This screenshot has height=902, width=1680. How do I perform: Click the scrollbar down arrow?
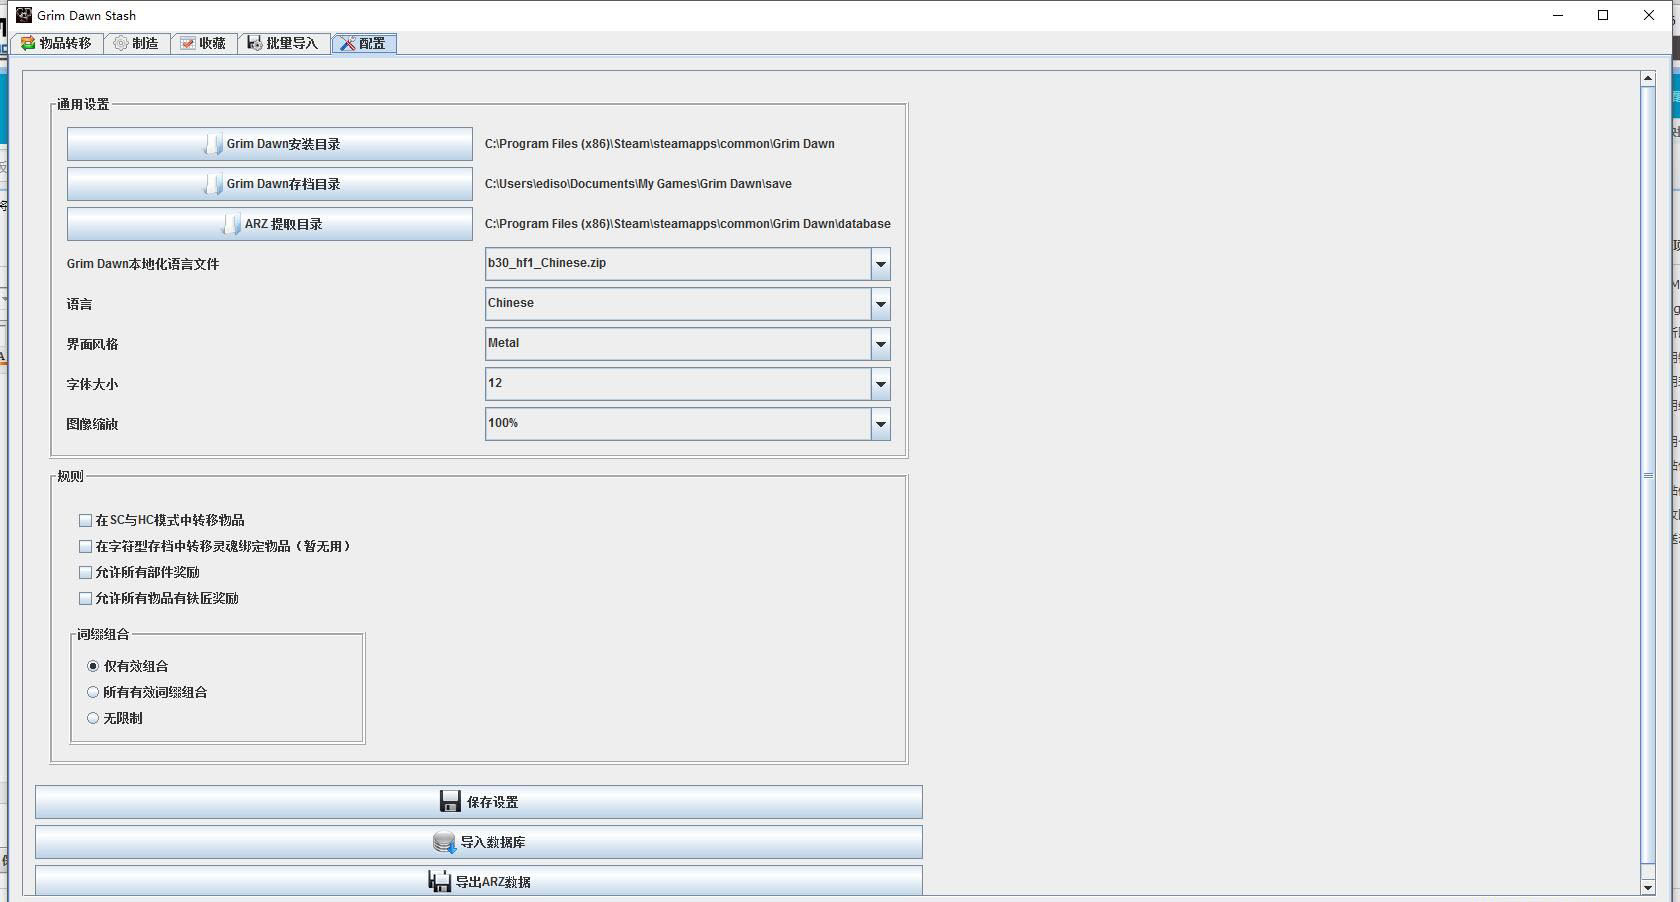[1648, 888]
